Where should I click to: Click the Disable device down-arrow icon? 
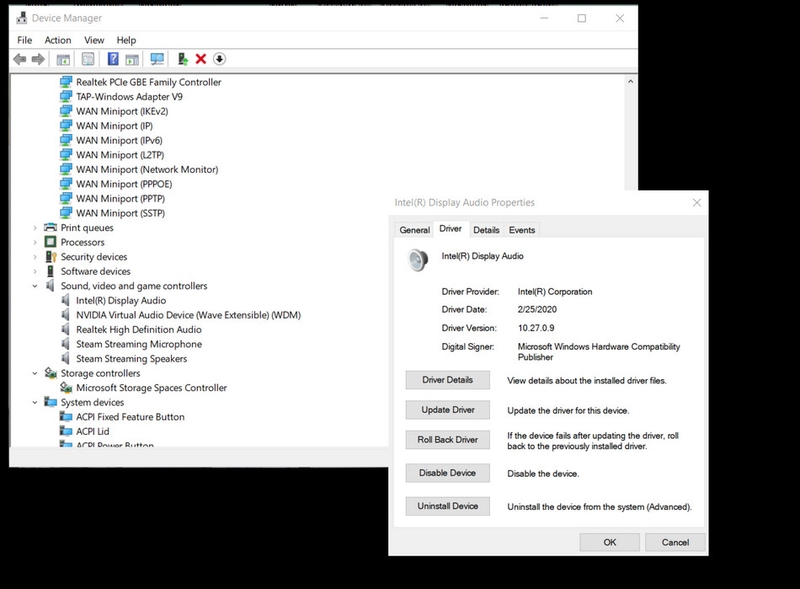click(219, 59)
